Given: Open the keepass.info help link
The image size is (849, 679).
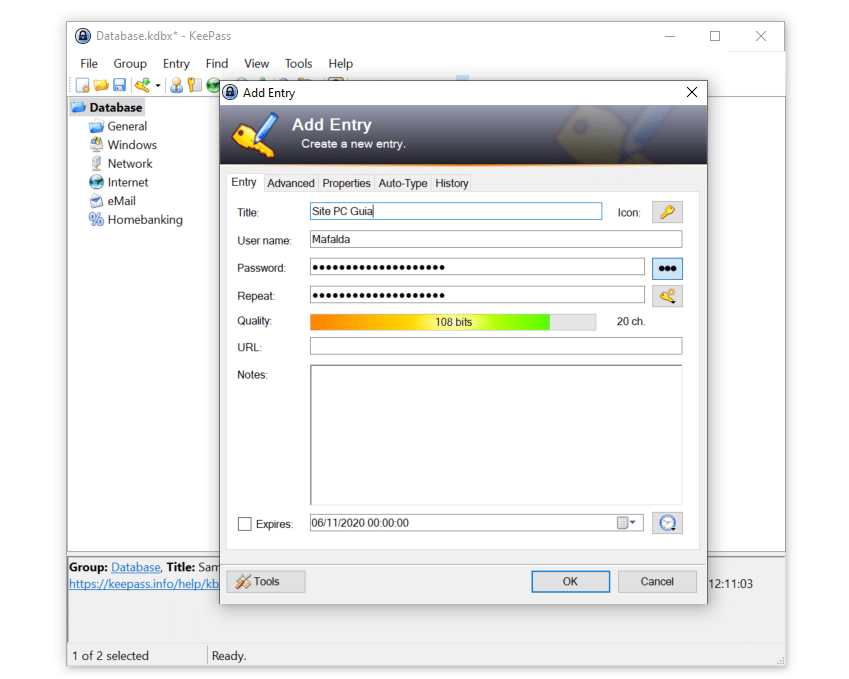Looking at the screenshot, I should tap(144, 584).
